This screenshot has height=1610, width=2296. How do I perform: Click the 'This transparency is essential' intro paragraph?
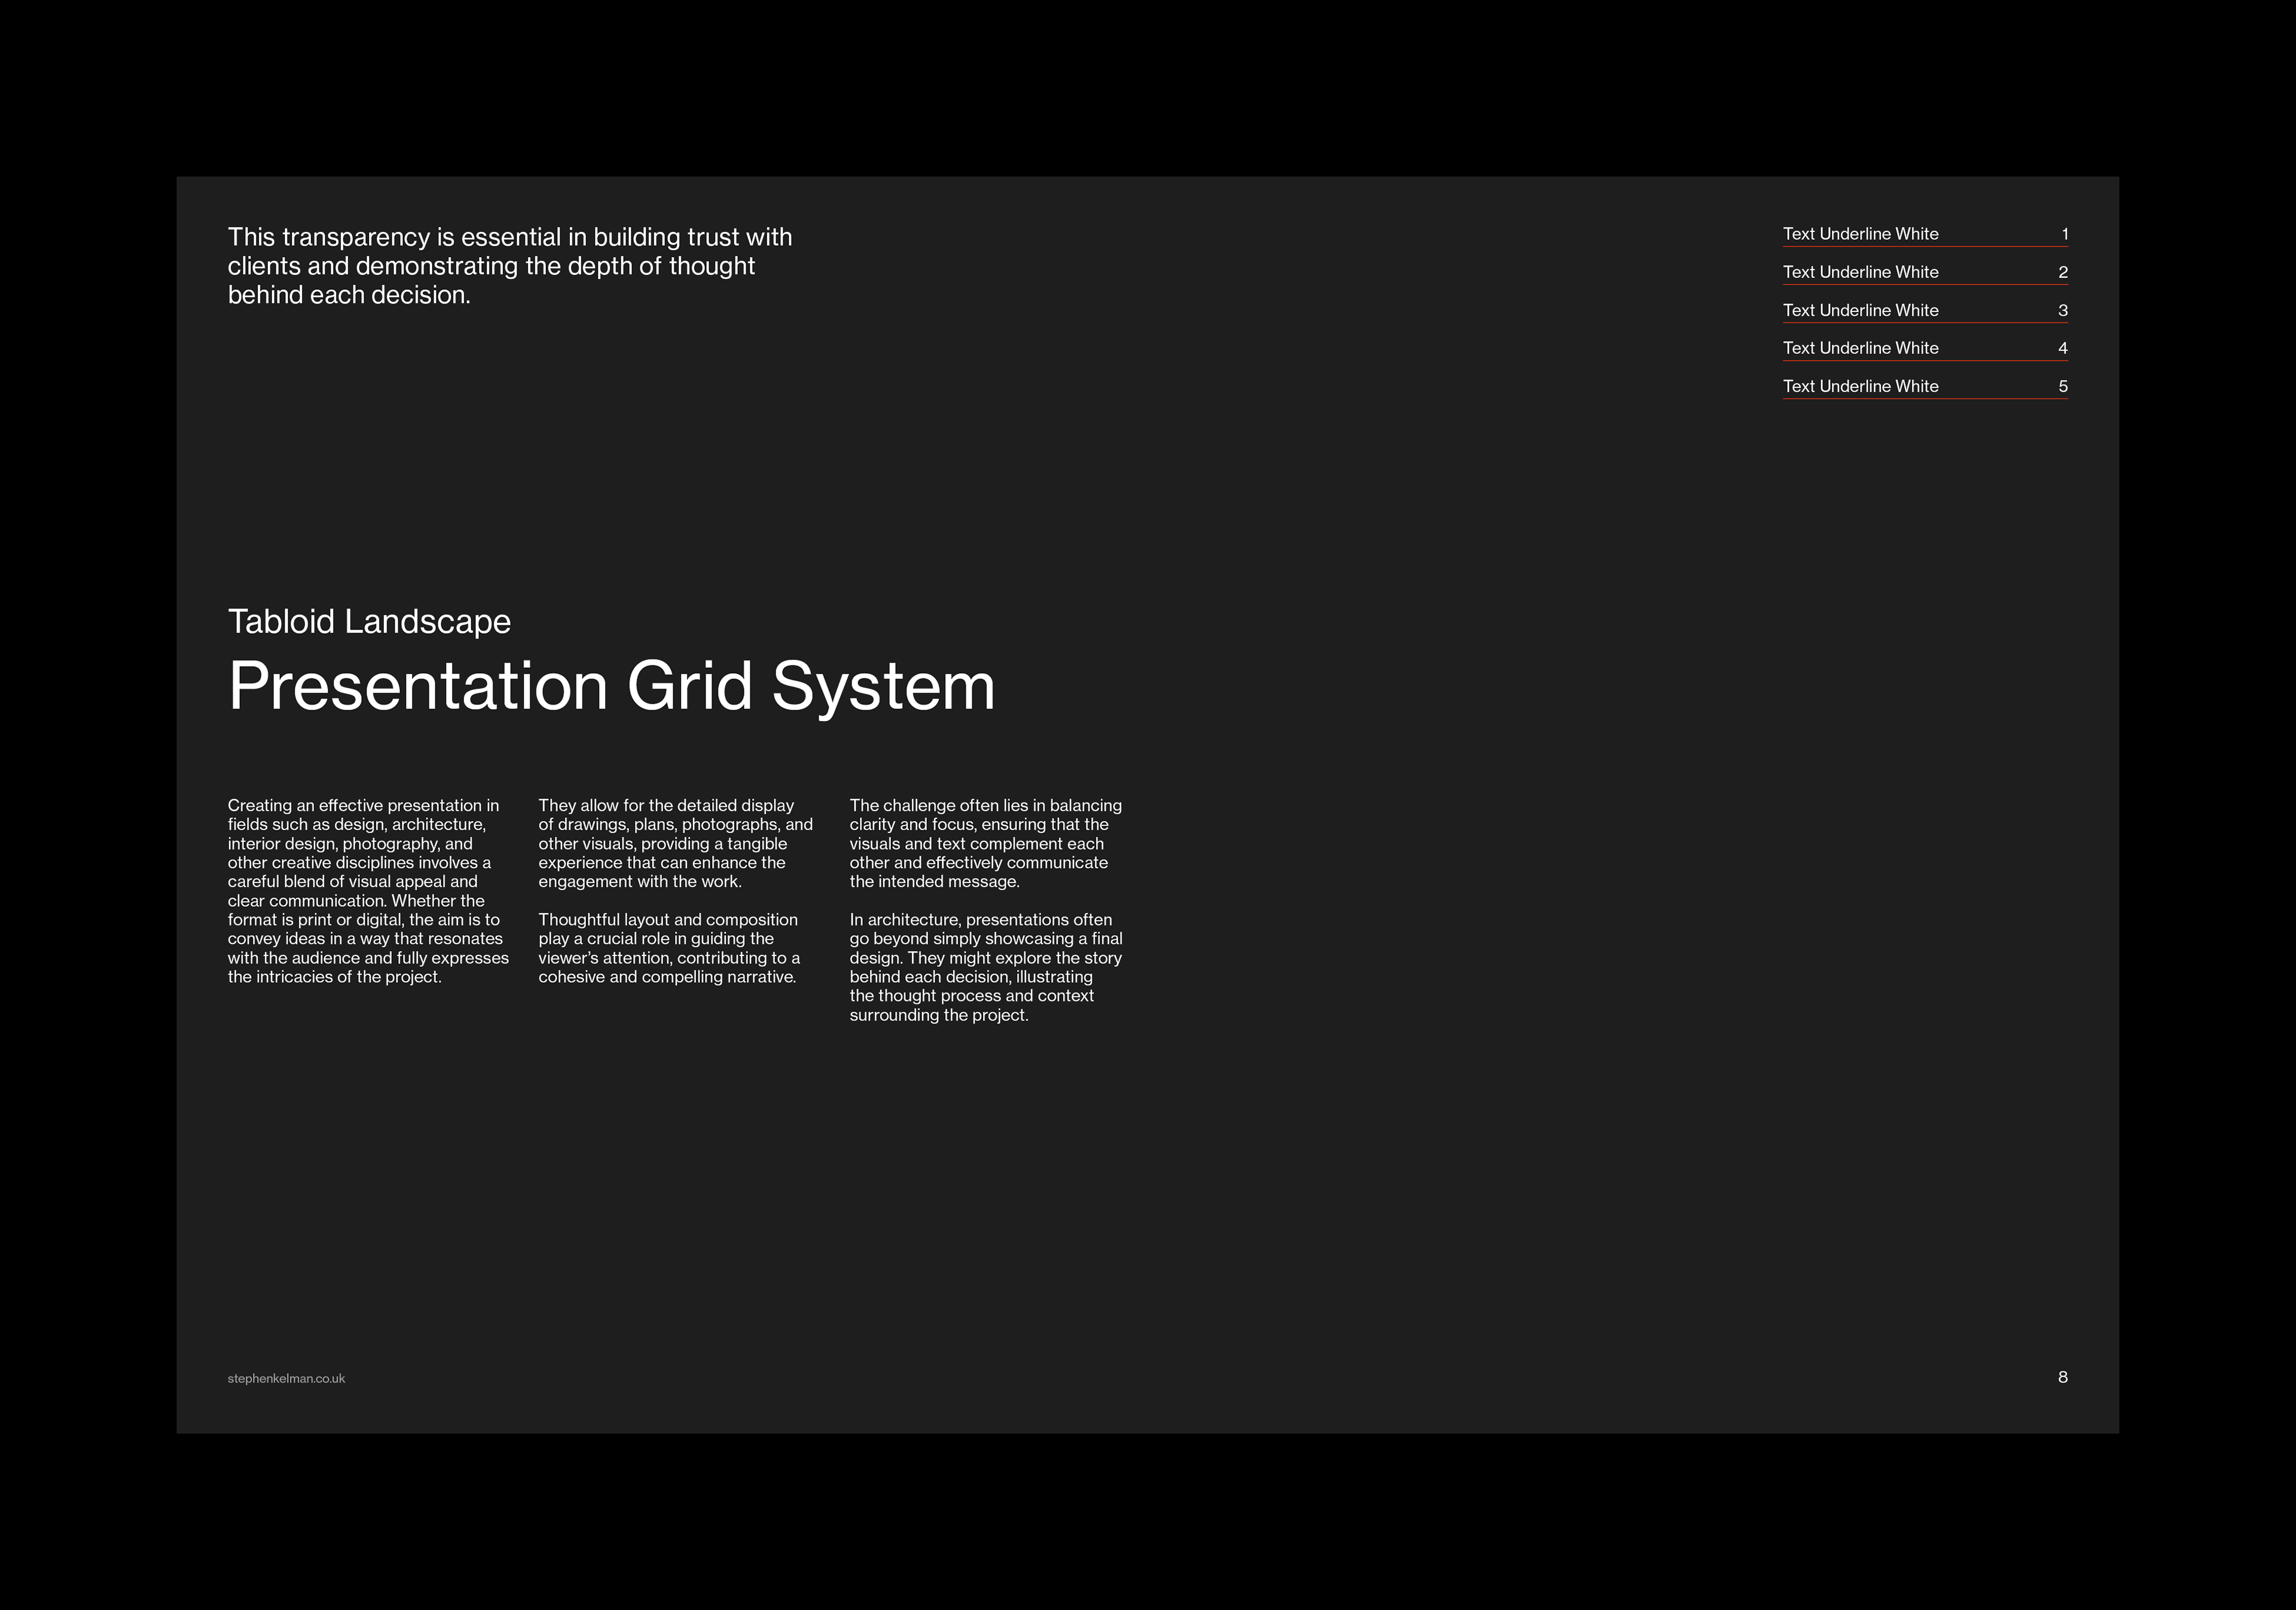509,266
